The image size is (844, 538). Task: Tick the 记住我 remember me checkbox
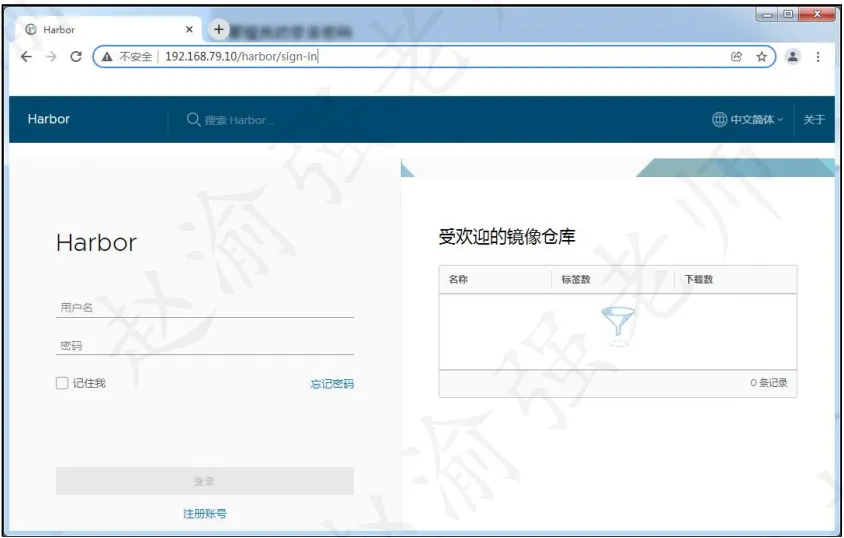click(62, 383)
